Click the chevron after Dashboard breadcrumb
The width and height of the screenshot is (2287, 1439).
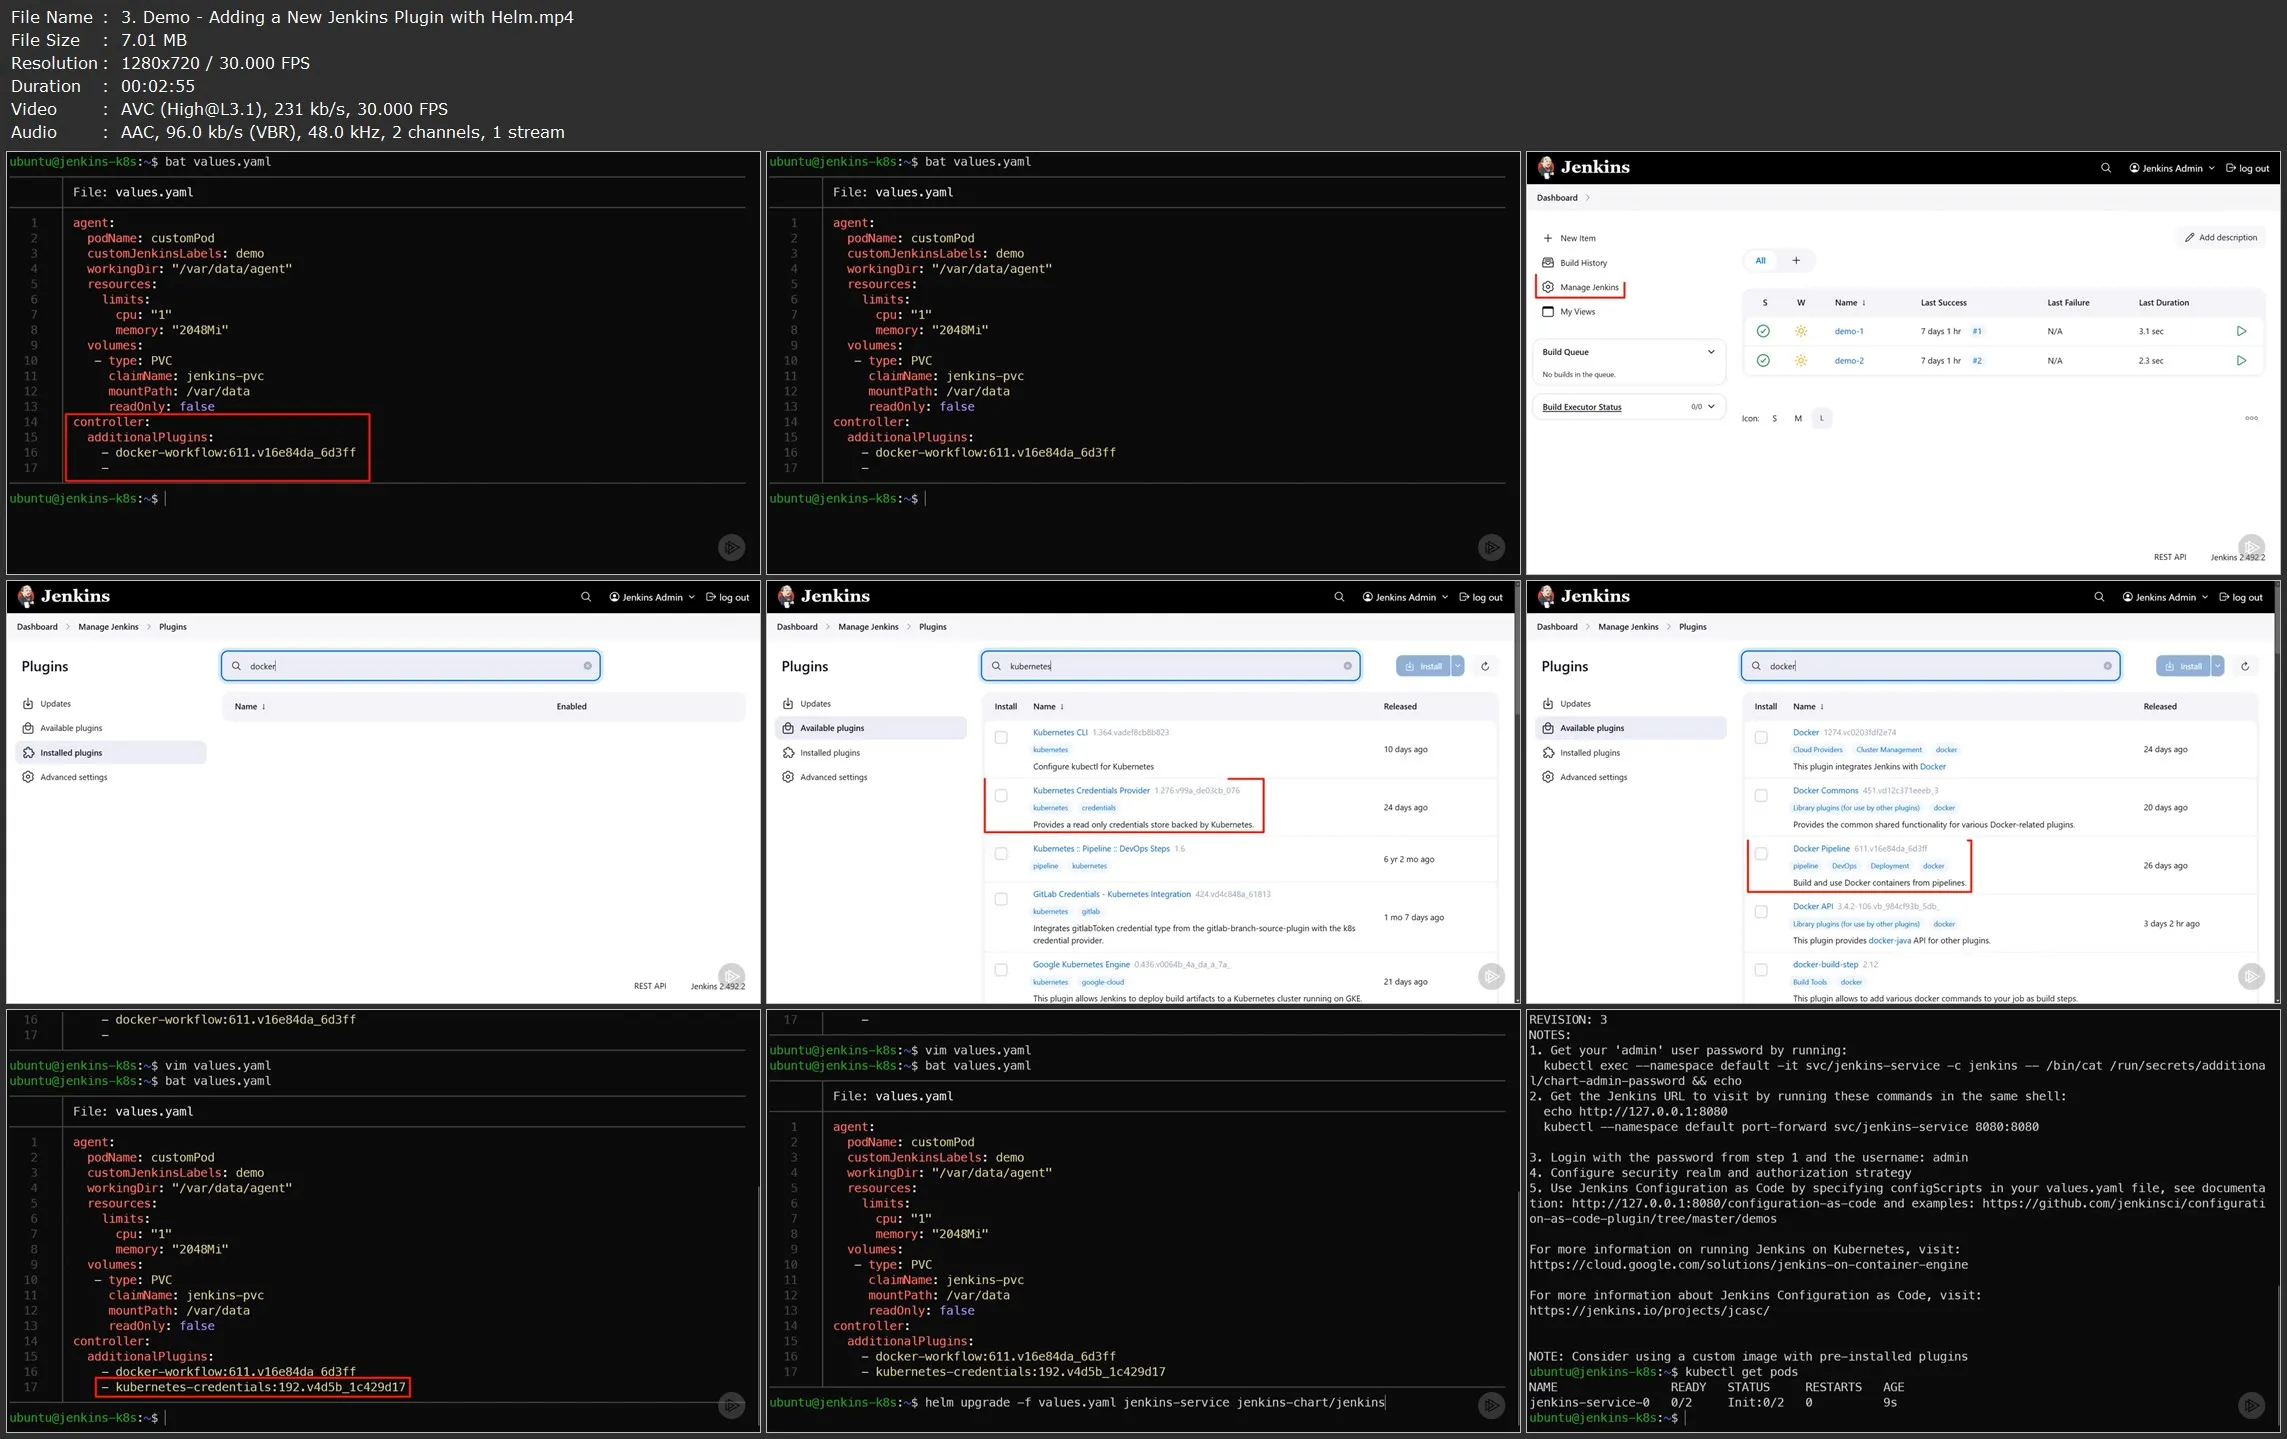pyautogui.click(x=1588, y=198)
